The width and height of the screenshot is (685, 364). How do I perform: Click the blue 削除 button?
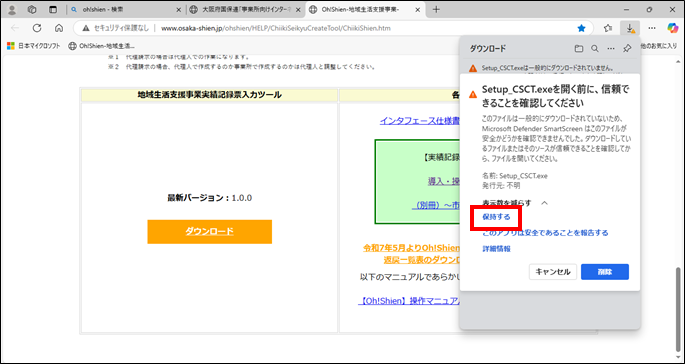(x=605, y=272)
